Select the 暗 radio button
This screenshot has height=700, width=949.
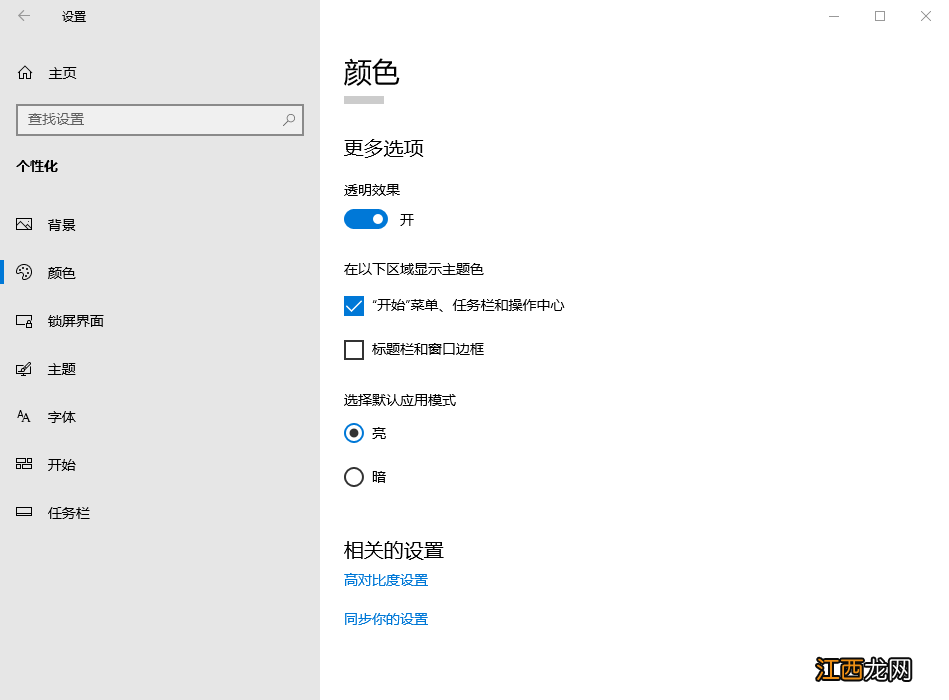pyautogui.click(x=354, y=477)
